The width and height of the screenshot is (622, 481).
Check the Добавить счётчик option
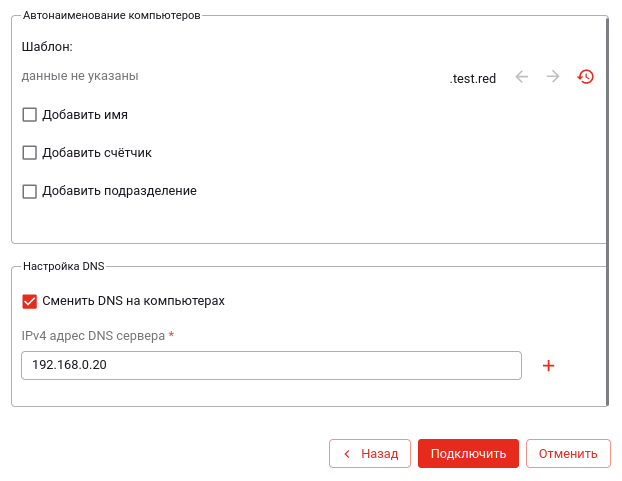[30, 153]
